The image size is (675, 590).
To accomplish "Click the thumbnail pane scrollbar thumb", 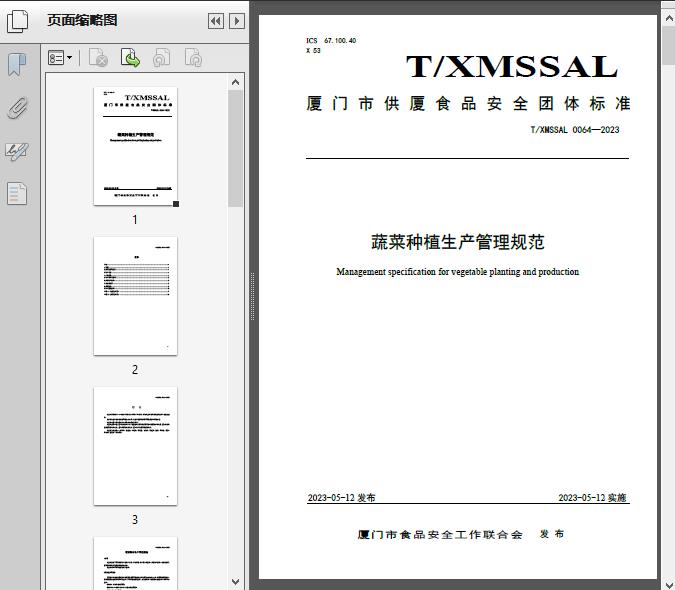I will point(235,148).
